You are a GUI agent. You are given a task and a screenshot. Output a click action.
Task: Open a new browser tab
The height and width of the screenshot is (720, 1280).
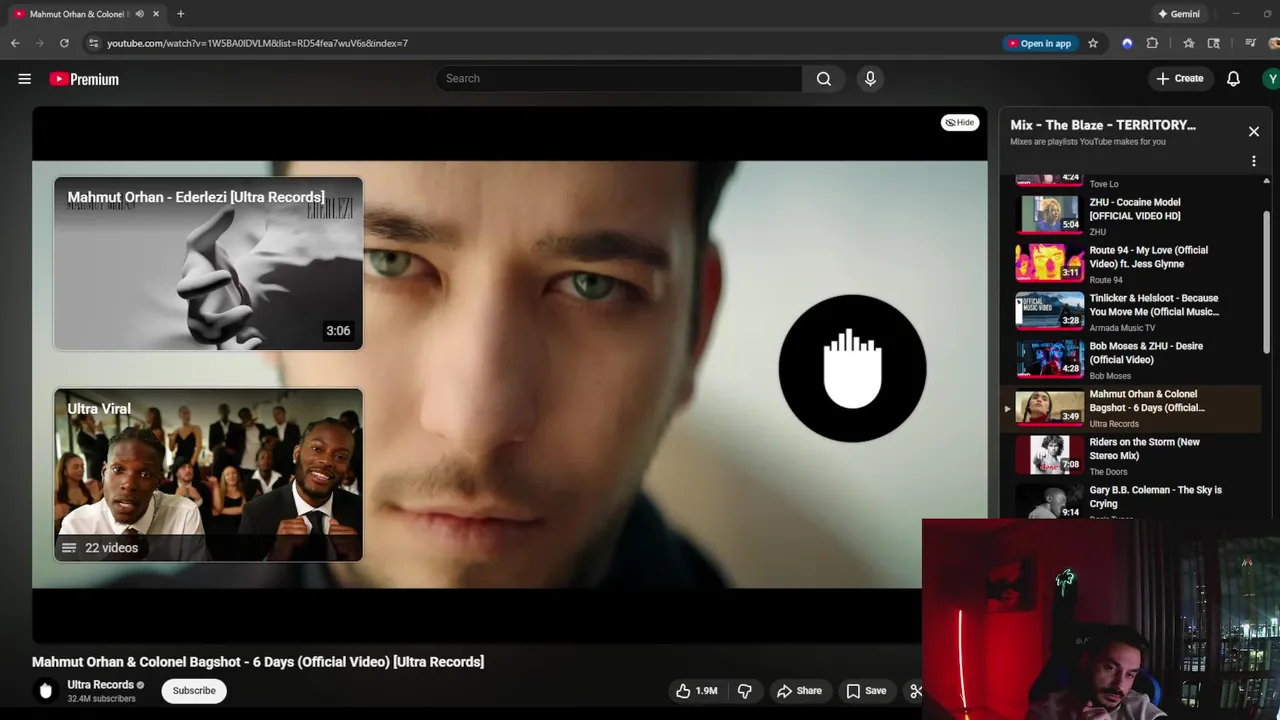[x=181, y=14]
